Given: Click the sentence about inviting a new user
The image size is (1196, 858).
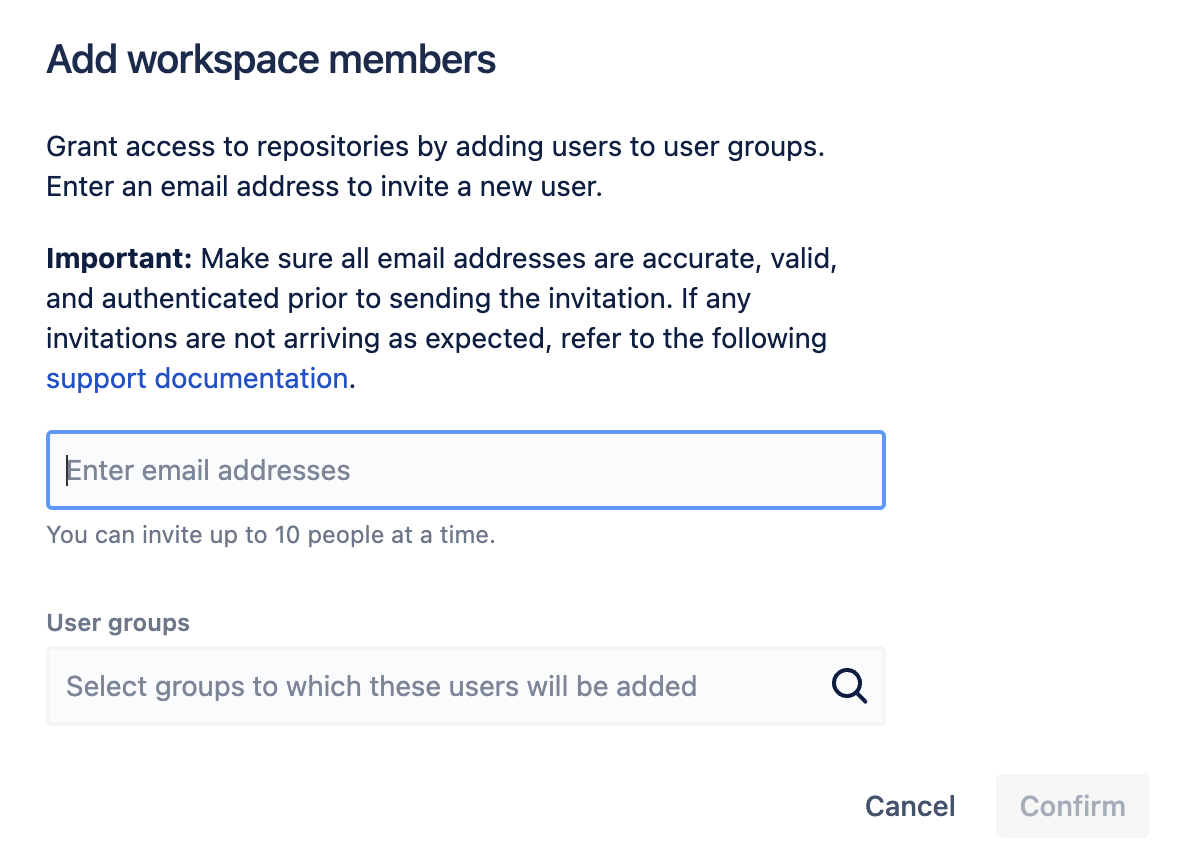Looking at the screenshot, I should pyautogui.click(x=324, y=187).
